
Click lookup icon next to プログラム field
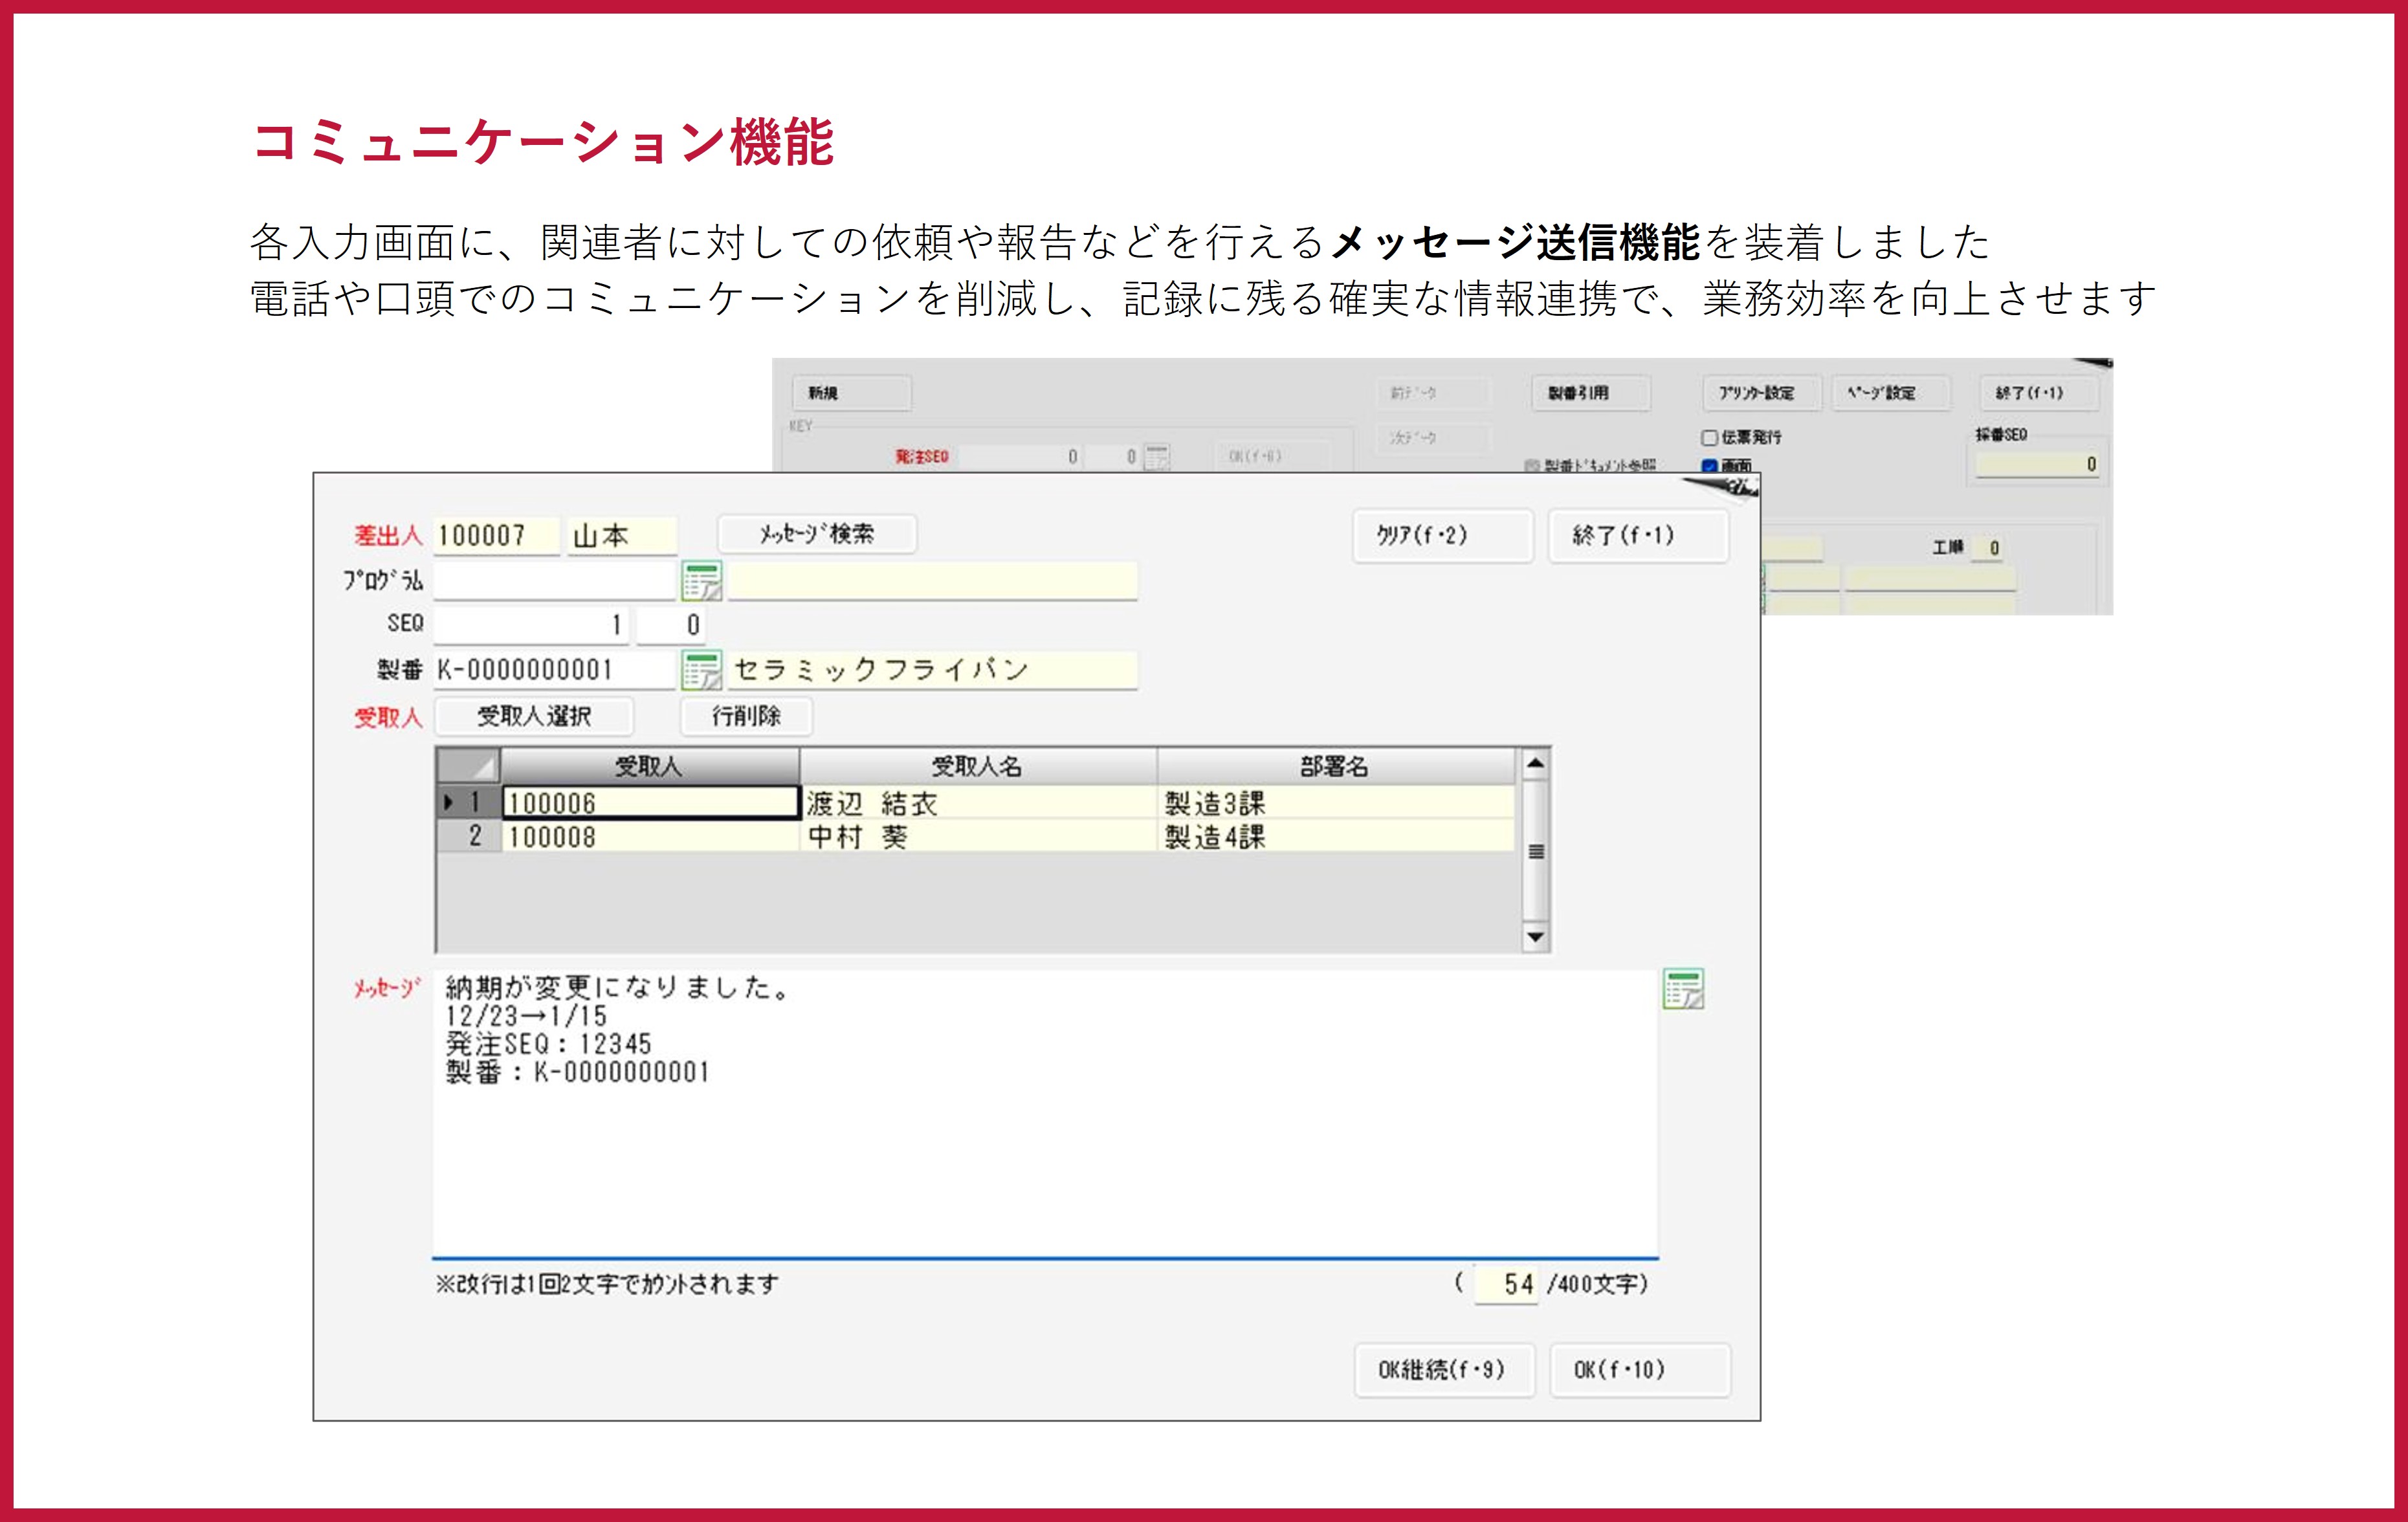tap(701, 581)
